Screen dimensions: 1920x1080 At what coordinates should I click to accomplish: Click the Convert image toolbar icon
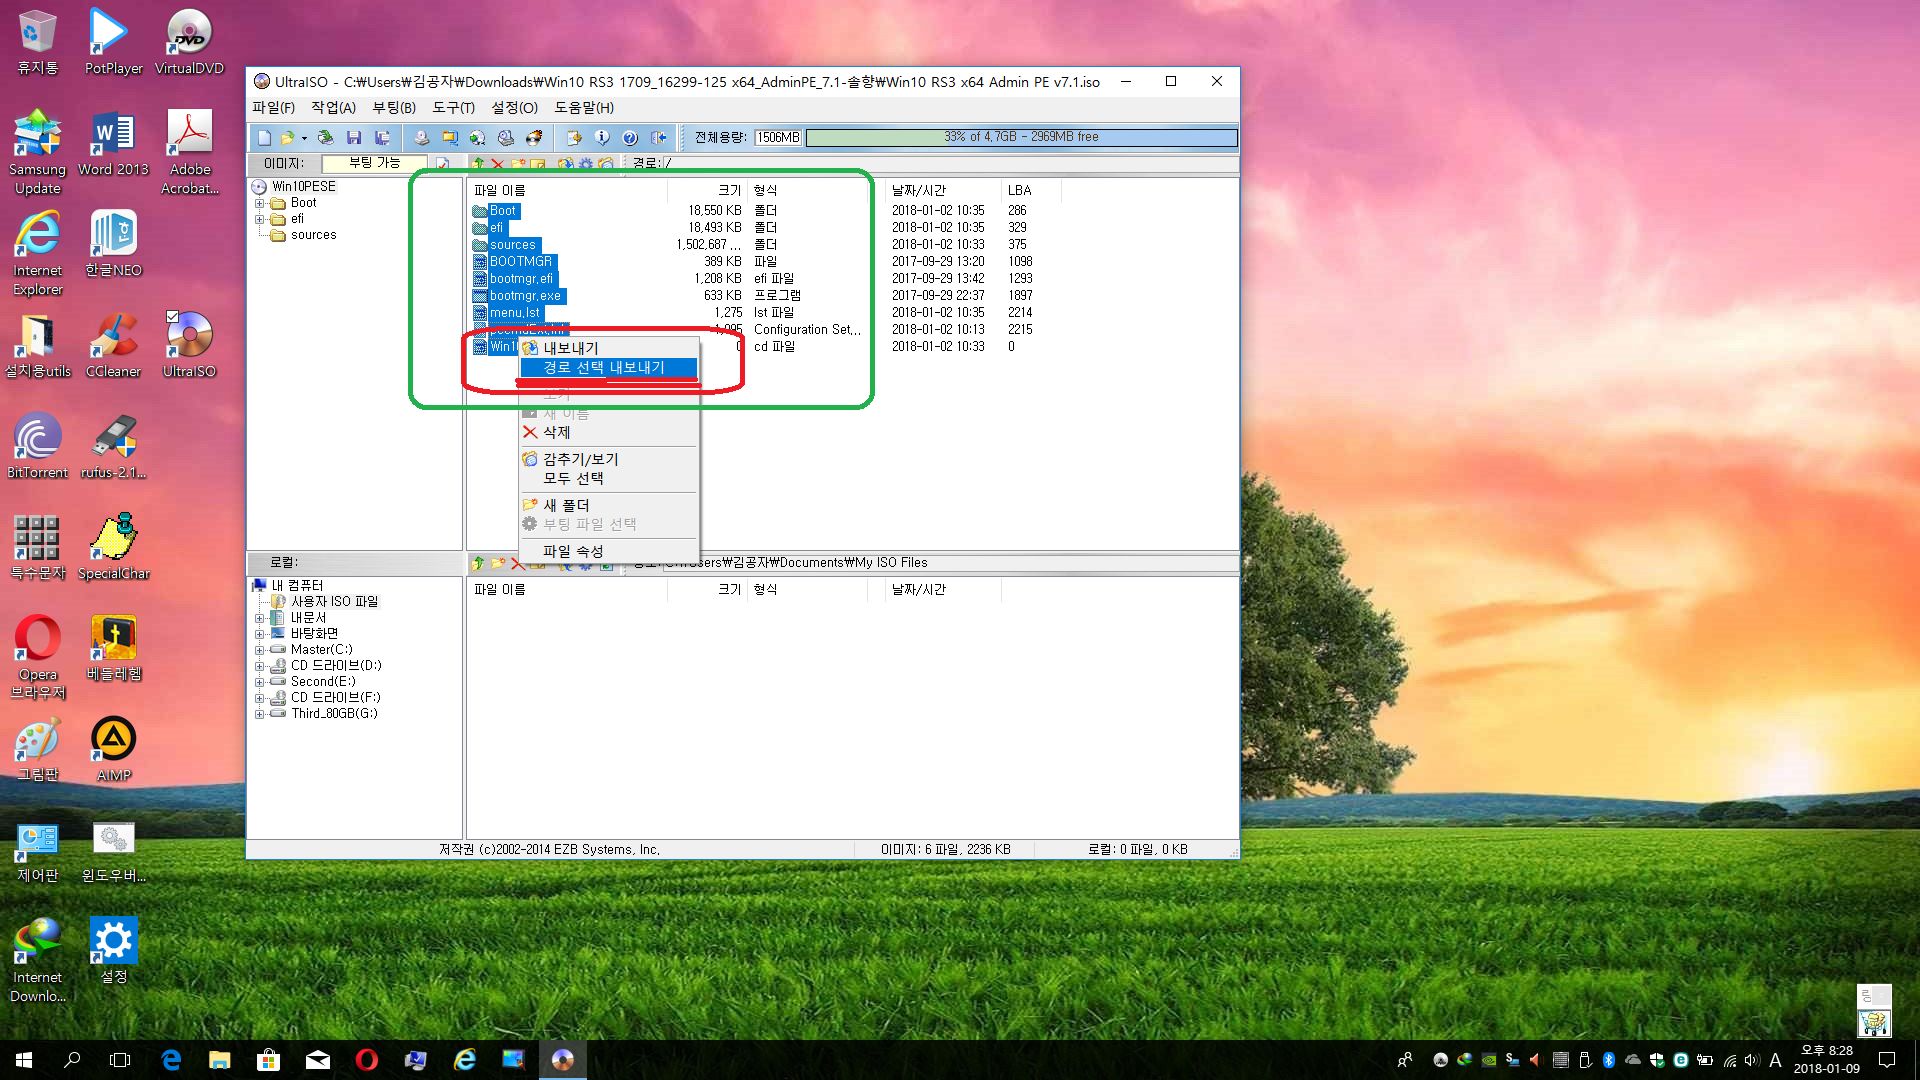(x=450, y=138)
